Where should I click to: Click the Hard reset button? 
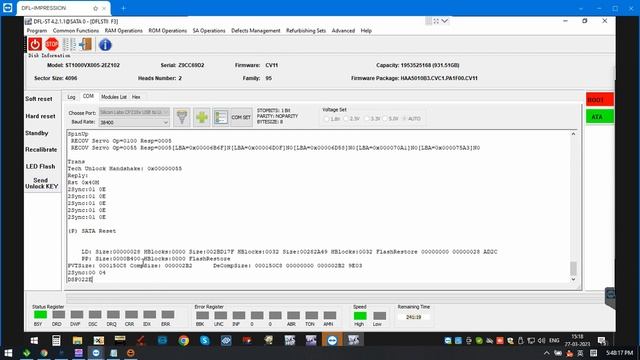click(40, 116)
